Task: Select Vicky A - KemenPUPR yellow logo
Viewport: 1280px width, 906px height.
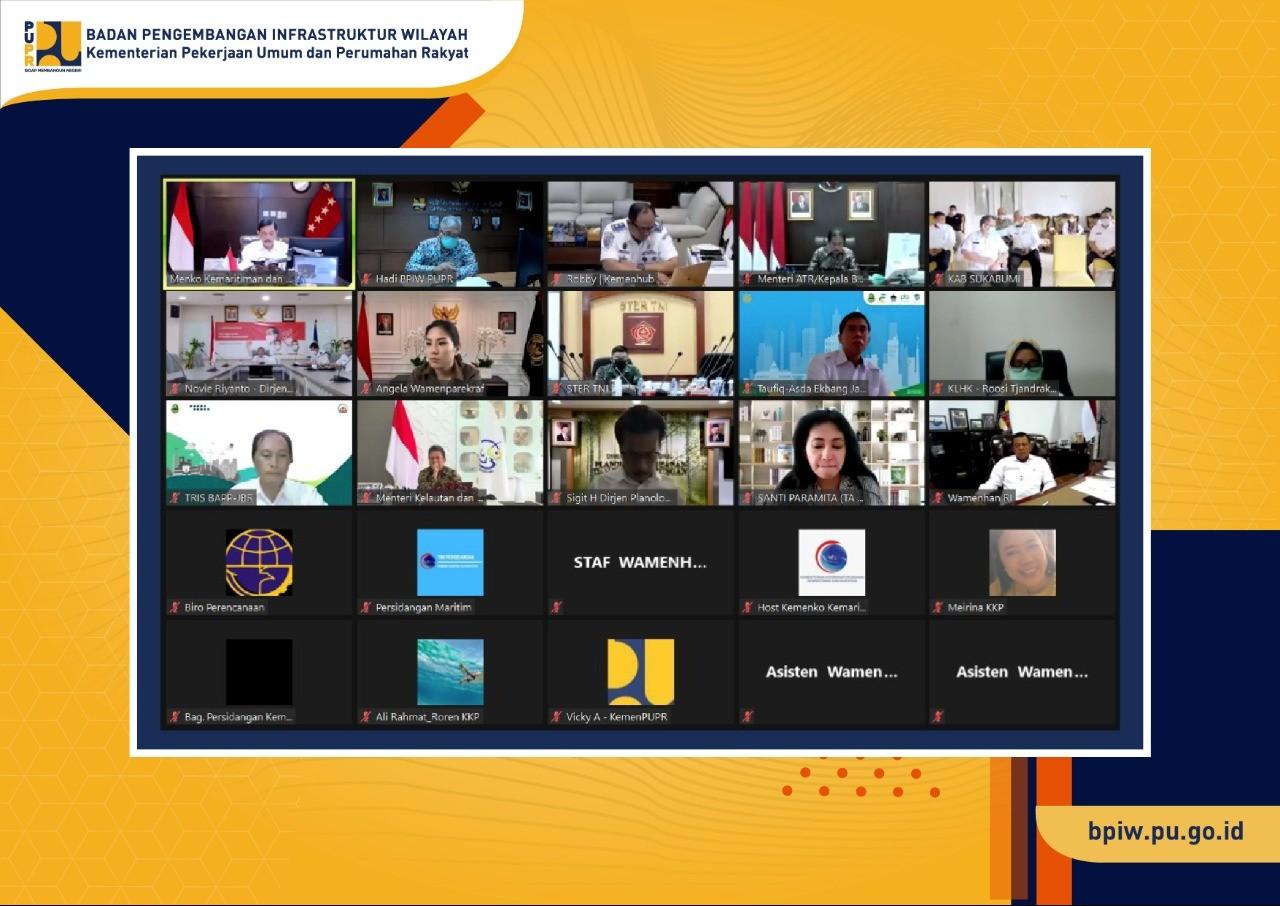Action: (x=641, y=672)
